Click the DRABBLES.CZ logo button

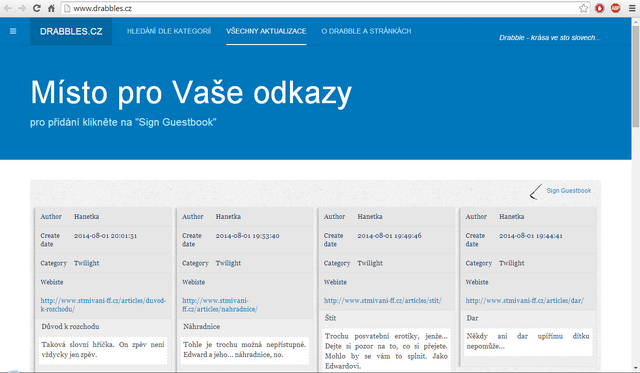[71, 31]
